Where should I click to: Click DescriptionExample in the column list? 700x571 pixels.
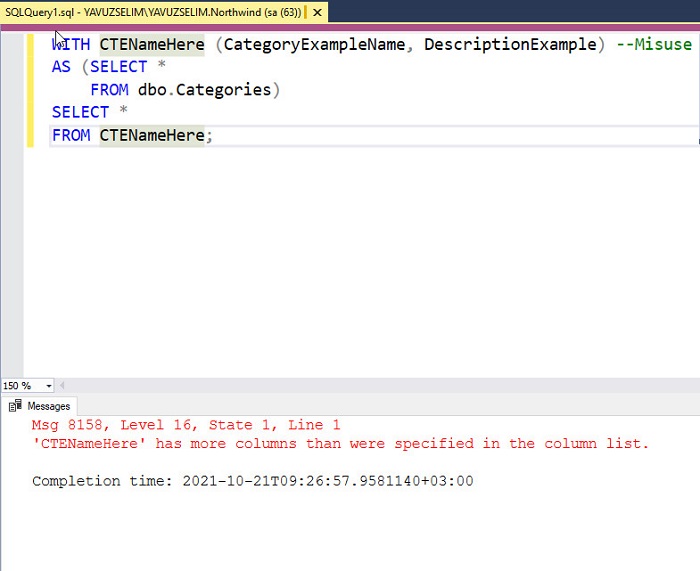(510, 44)
